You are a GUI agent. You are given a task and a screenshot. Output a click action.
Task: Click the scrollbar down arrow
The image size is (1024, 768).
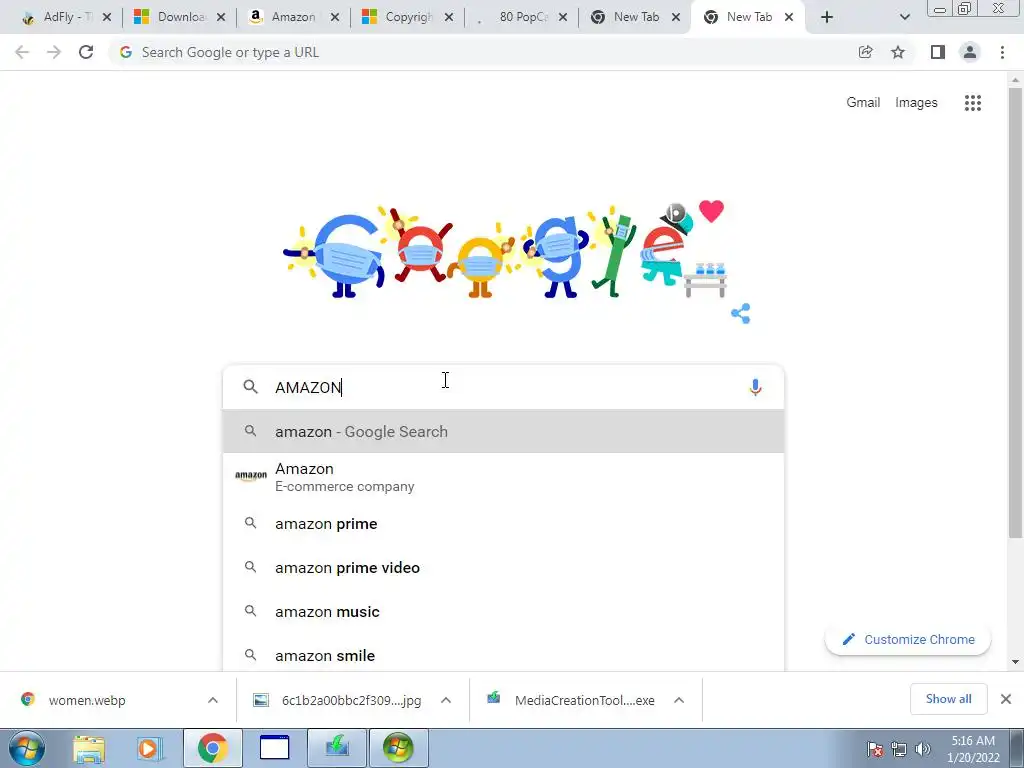(1015, 662)
